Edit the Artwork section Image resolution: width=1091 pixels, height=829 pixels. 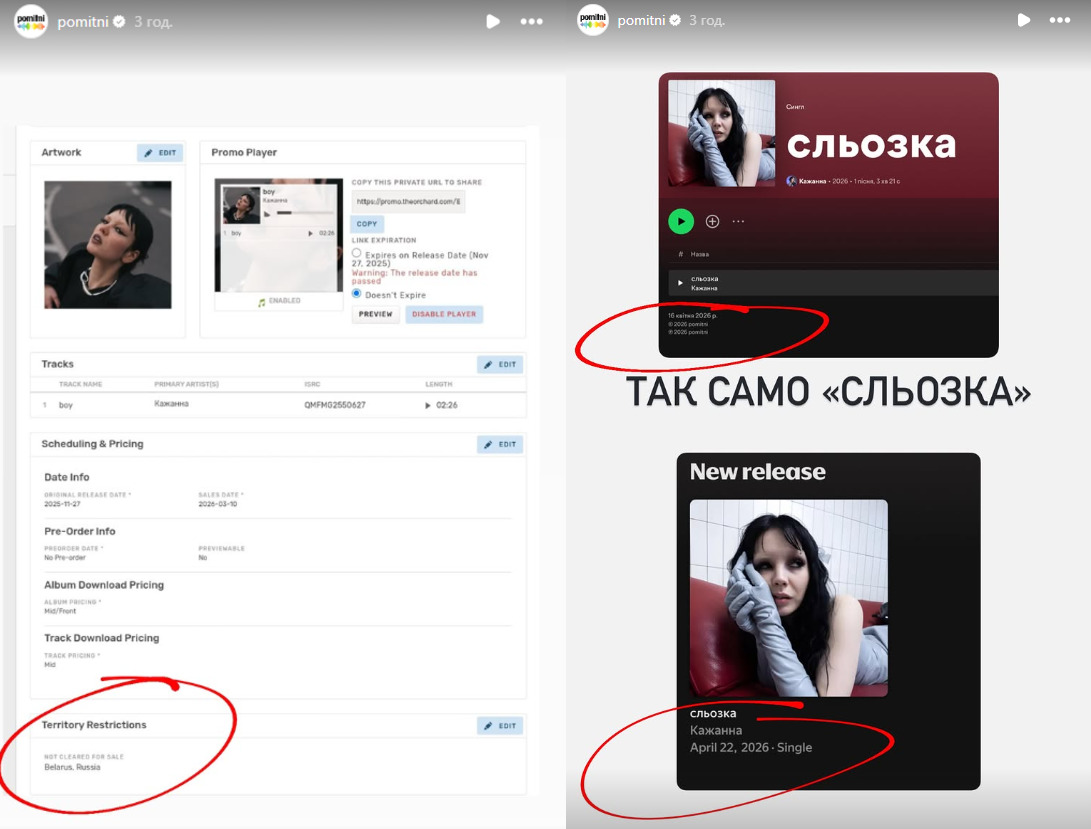[x=160, y=153]
